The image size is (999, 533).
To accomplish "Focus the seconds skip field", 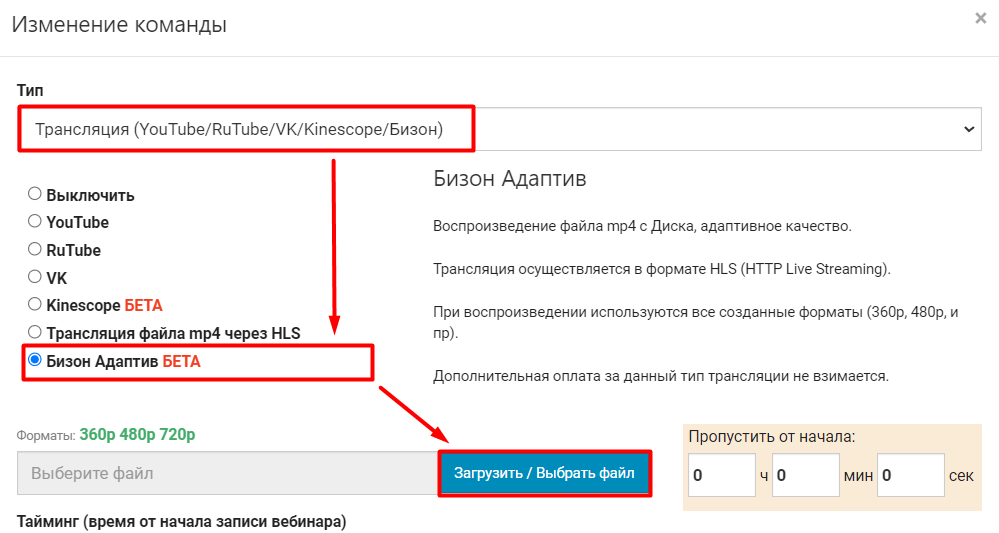I will point(910,475).
